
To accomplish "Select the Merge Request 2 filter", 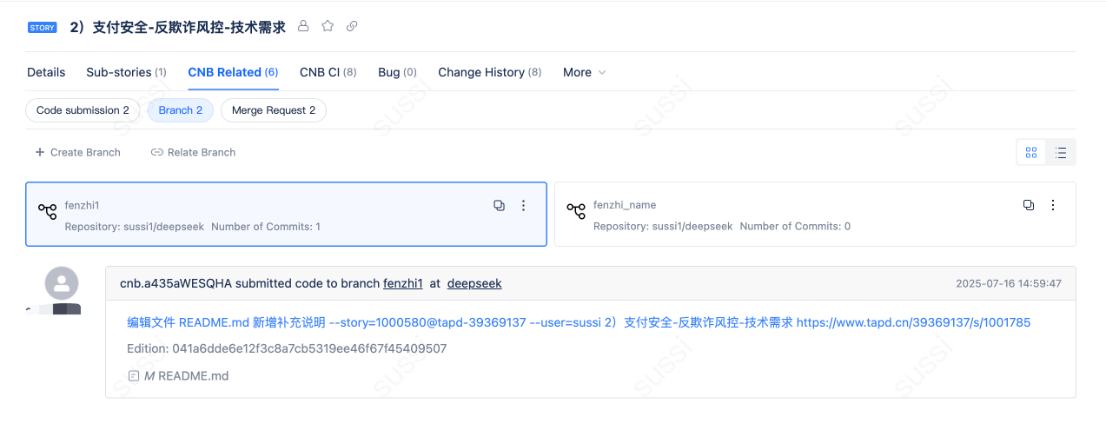I will click(x=273, y=110).
